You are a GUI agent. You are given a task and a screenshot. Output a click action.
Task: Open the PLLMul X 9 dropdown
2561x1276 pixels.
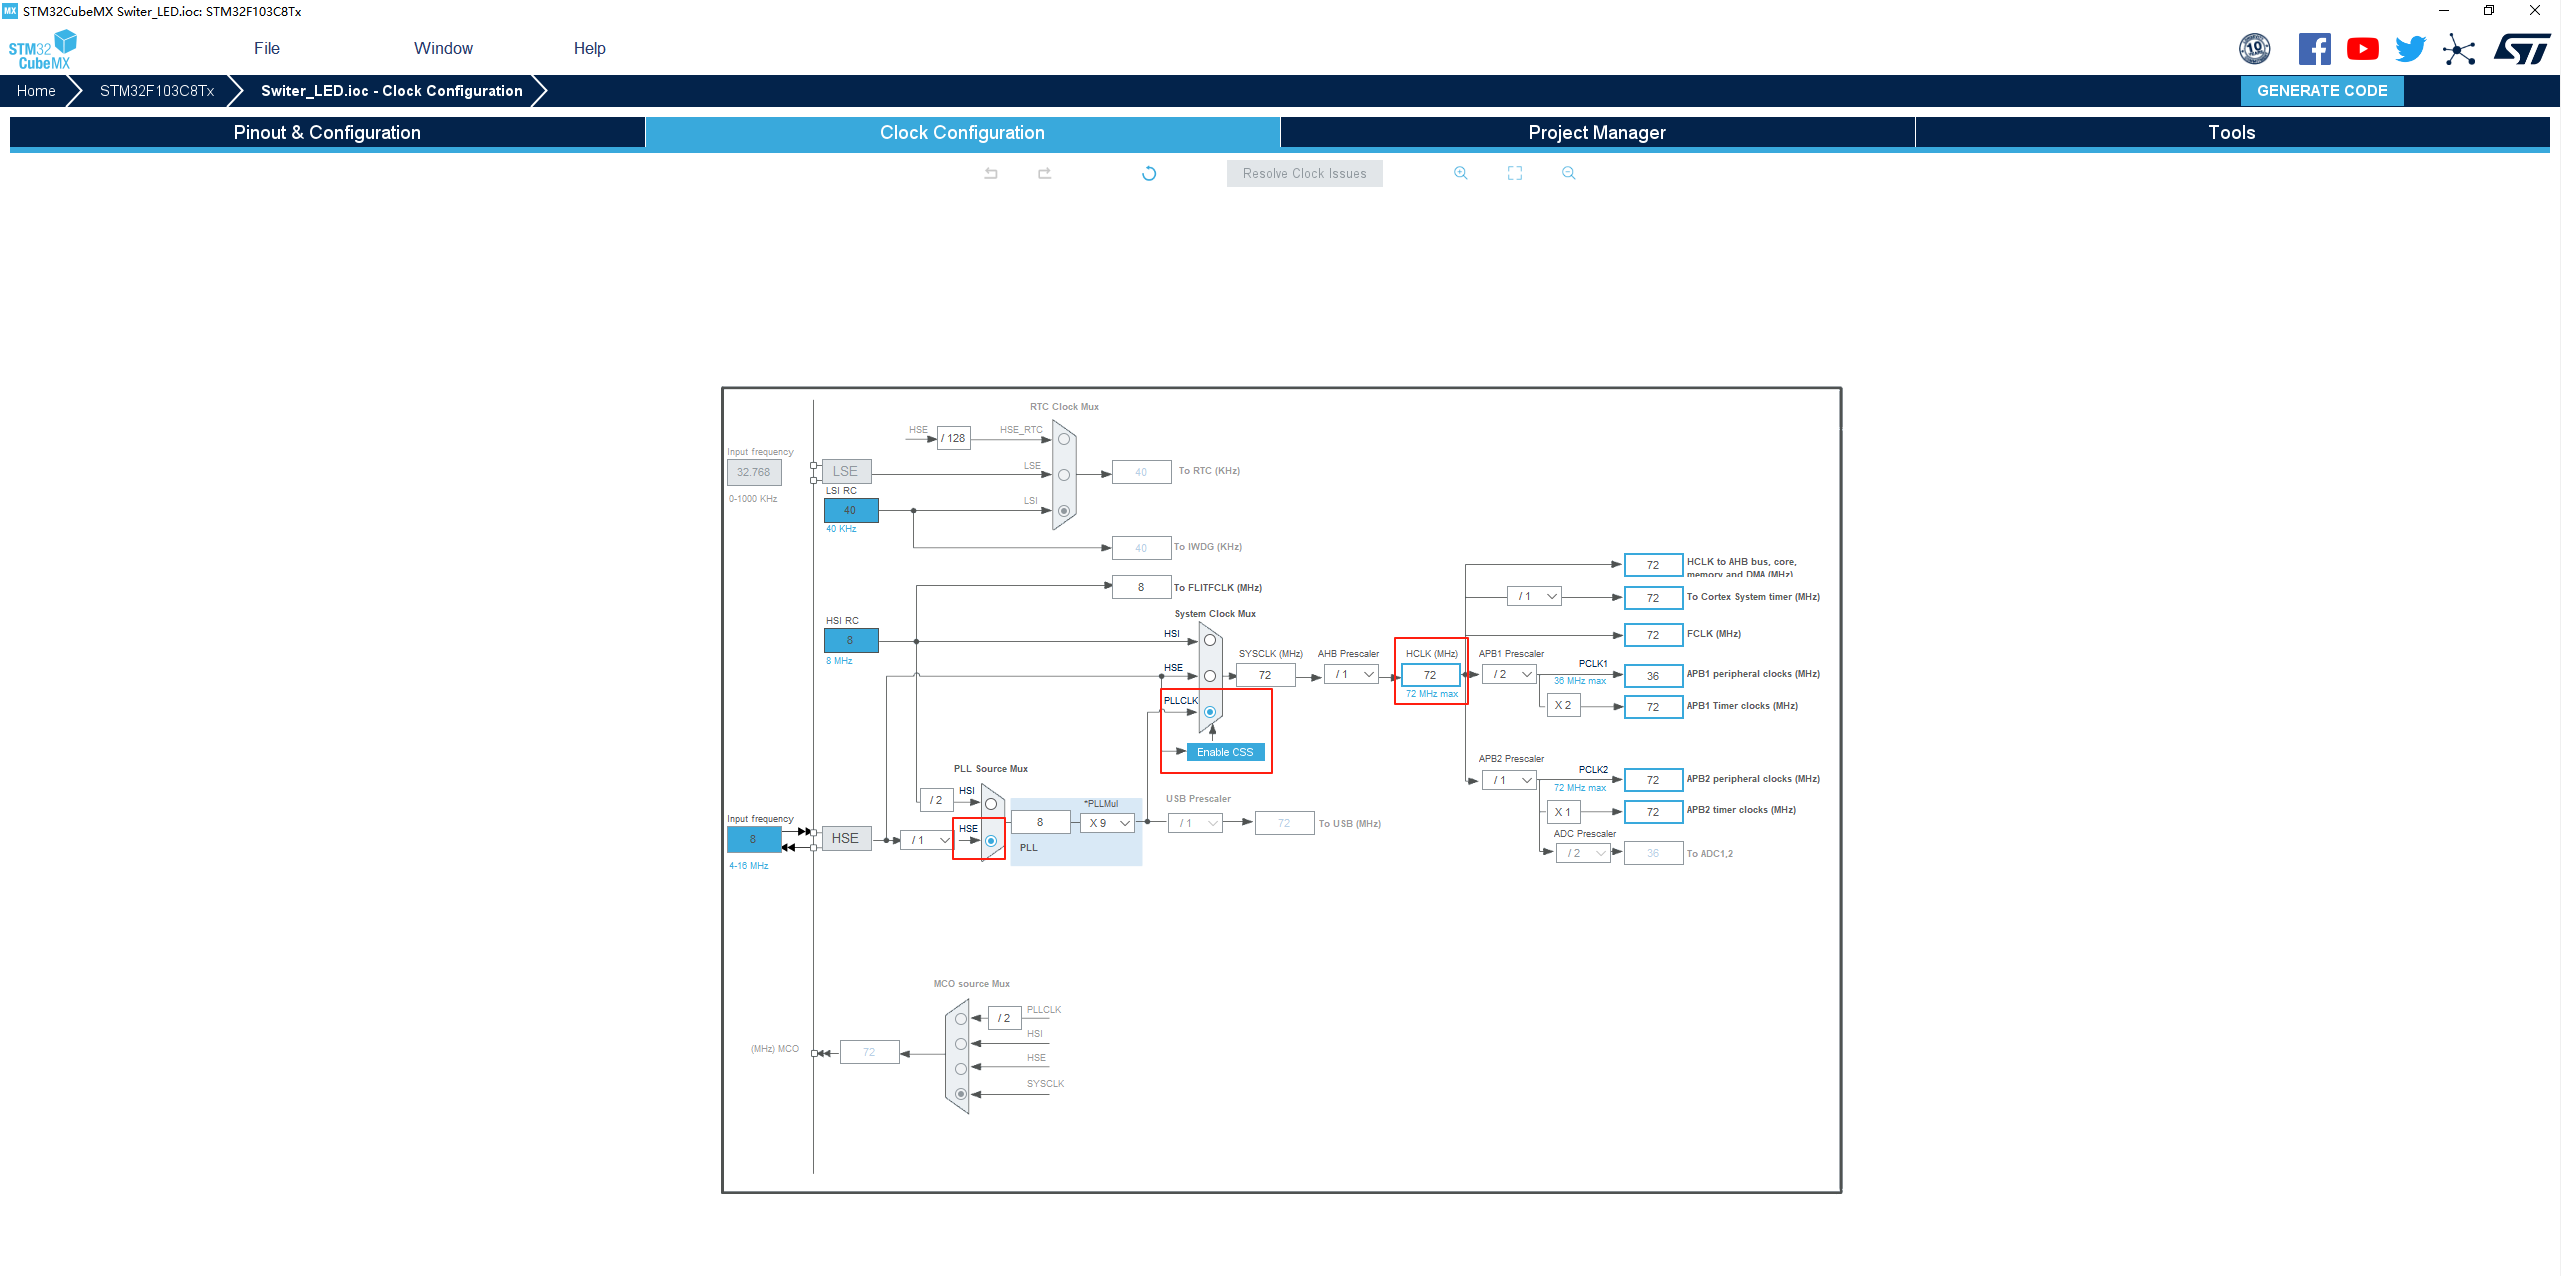(x=1109, y=823)
